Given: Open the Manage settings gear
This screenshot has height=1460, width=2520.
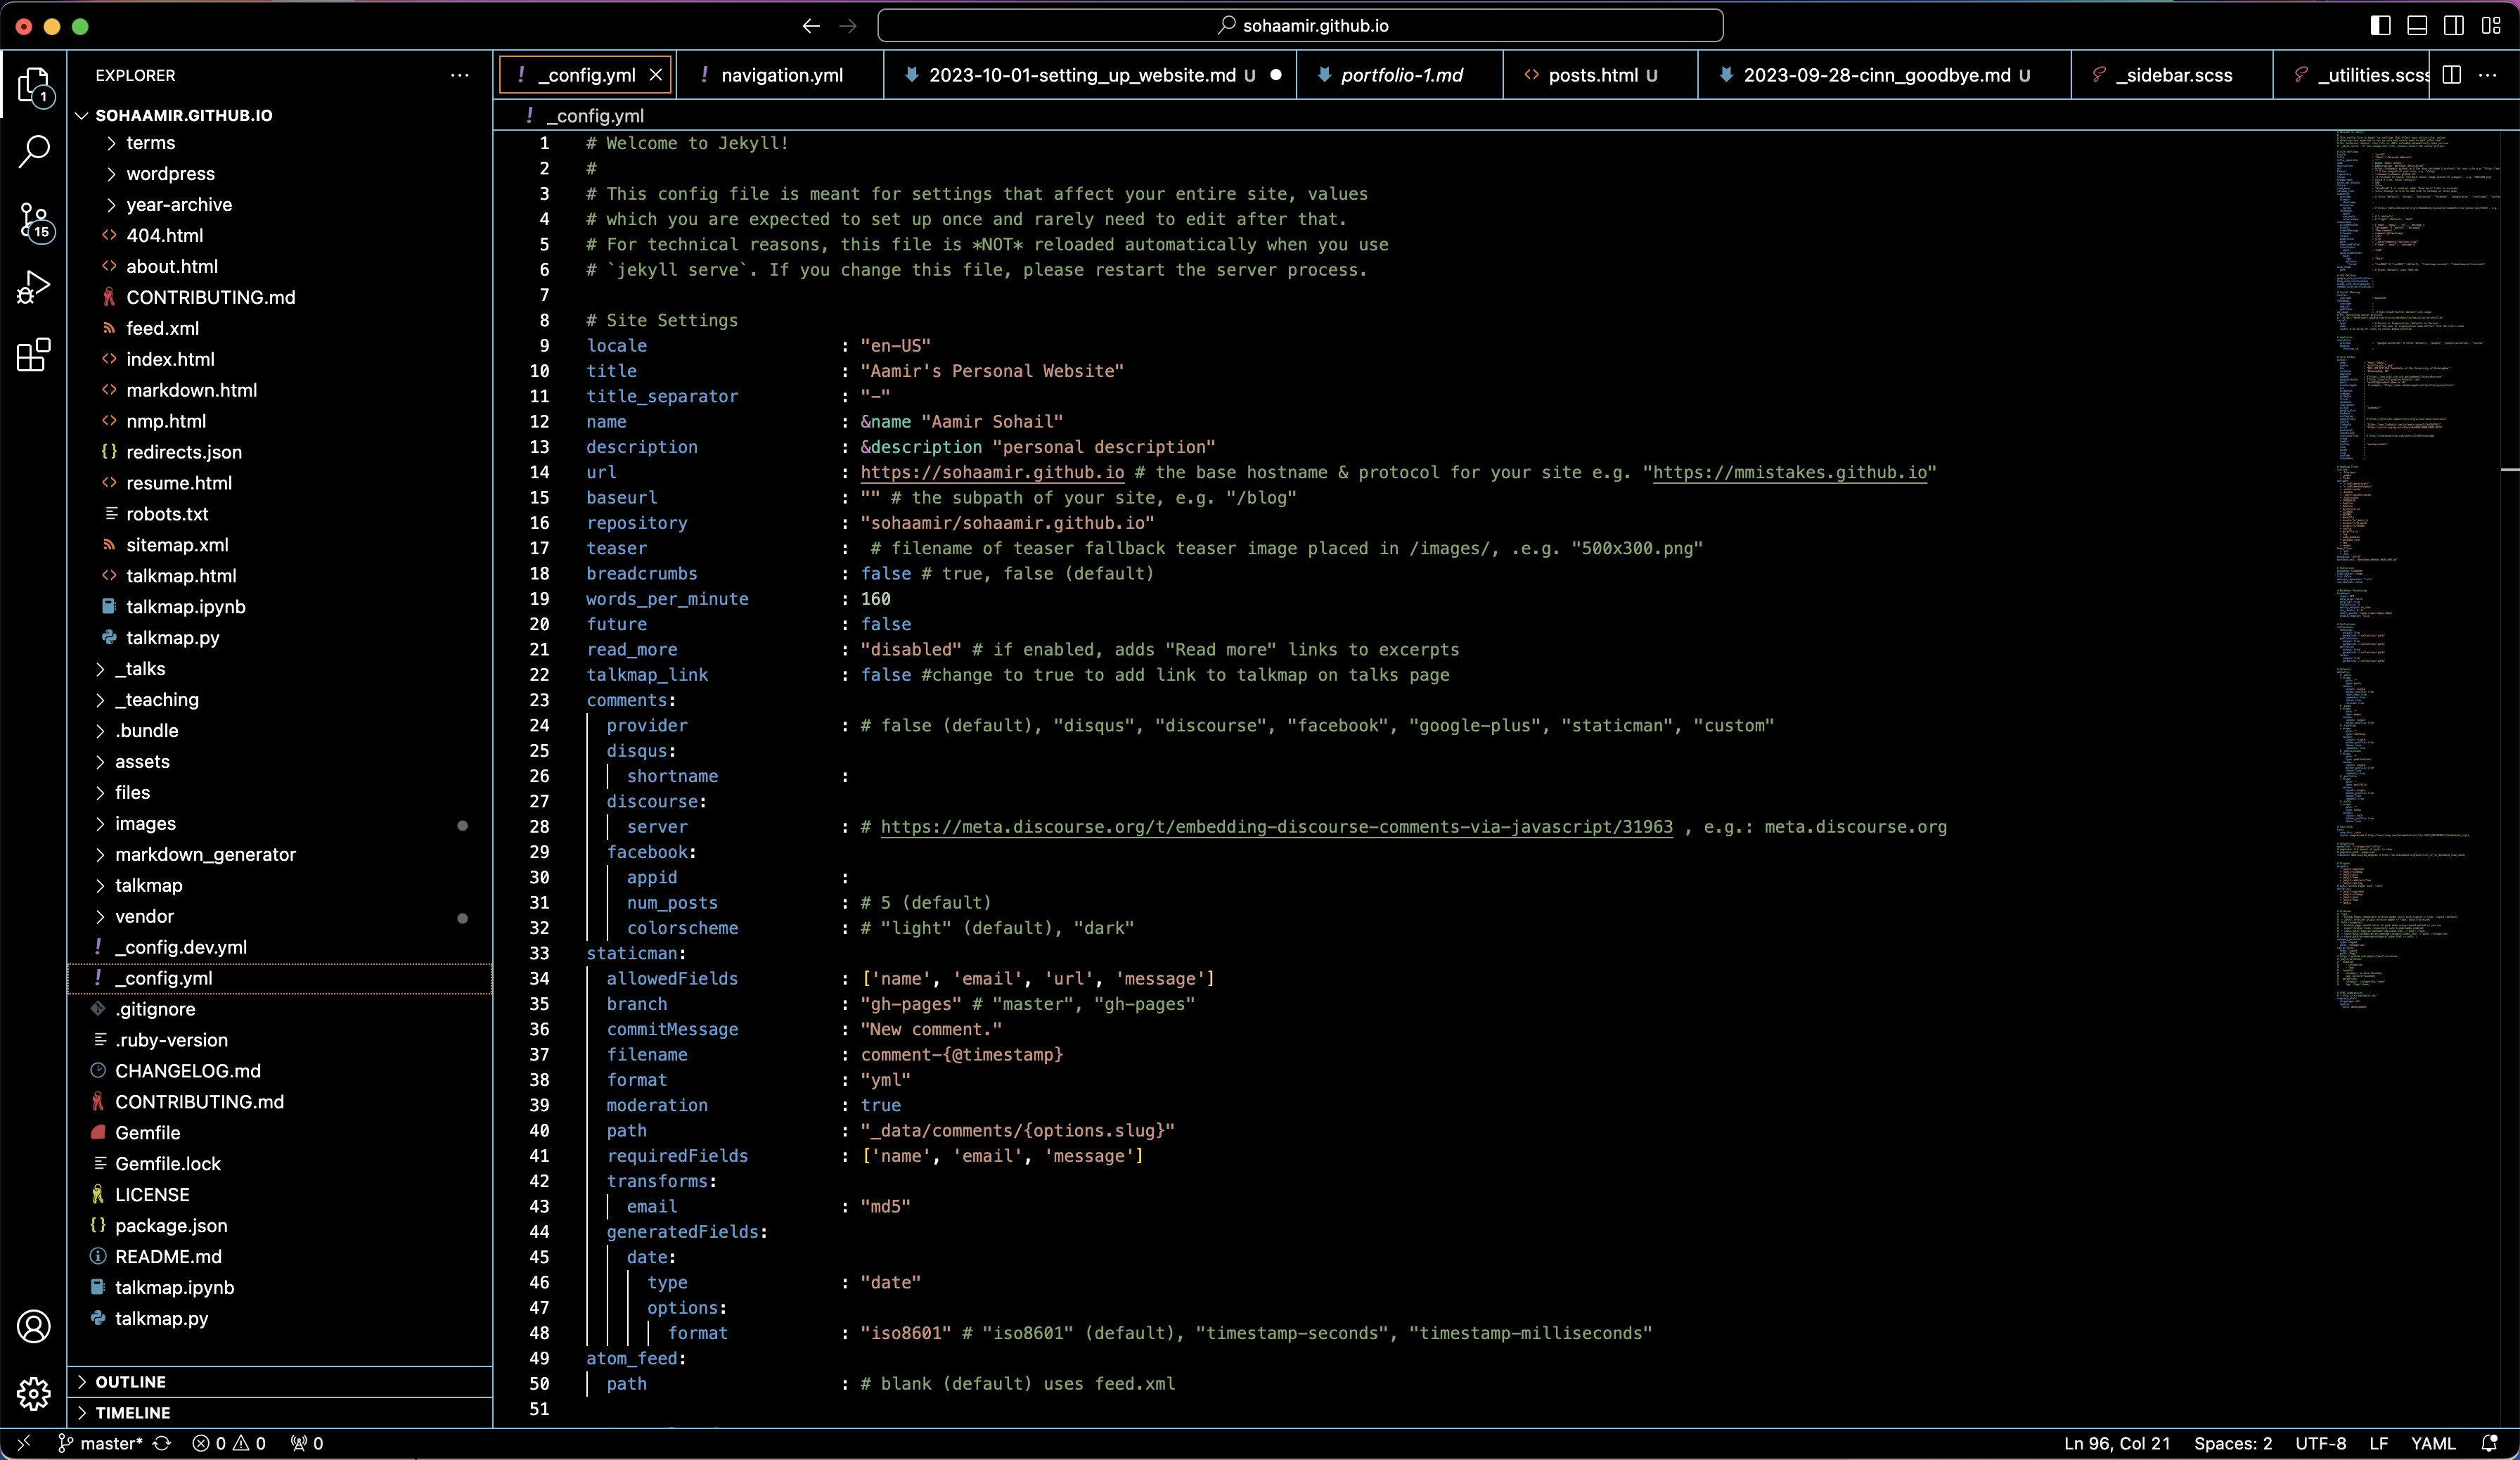Looking at the screenshot, I should 34,1393.
